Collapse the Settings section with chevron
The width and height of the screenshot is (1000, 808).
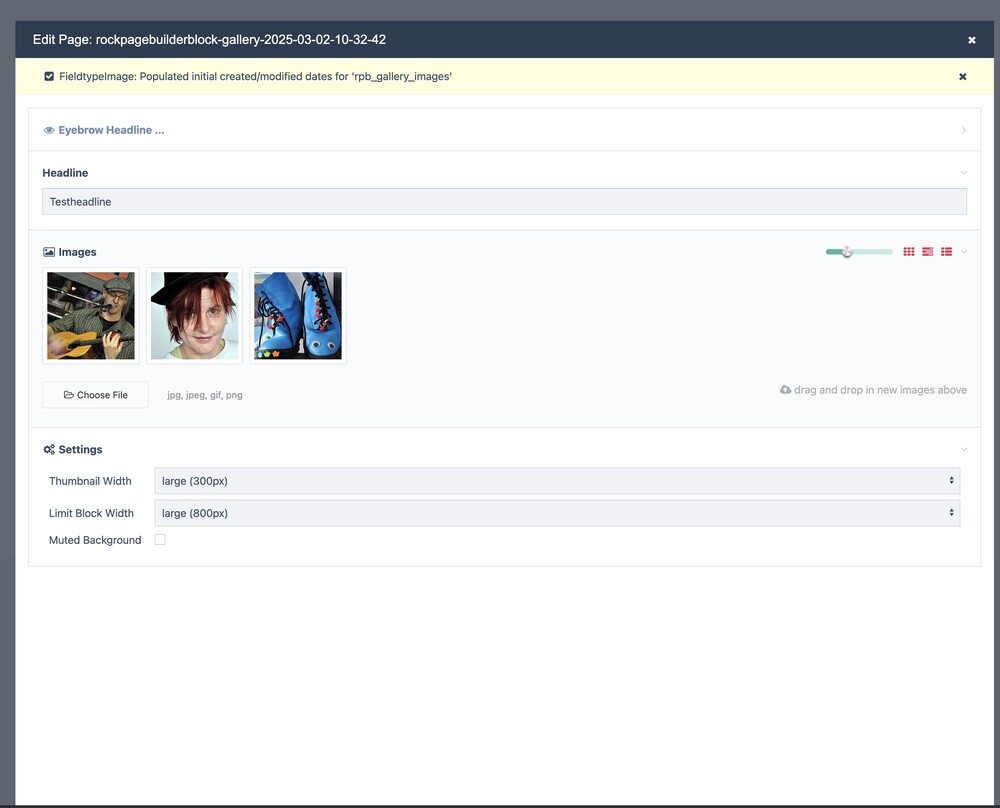pyautogui.click(x=963, y=450)
